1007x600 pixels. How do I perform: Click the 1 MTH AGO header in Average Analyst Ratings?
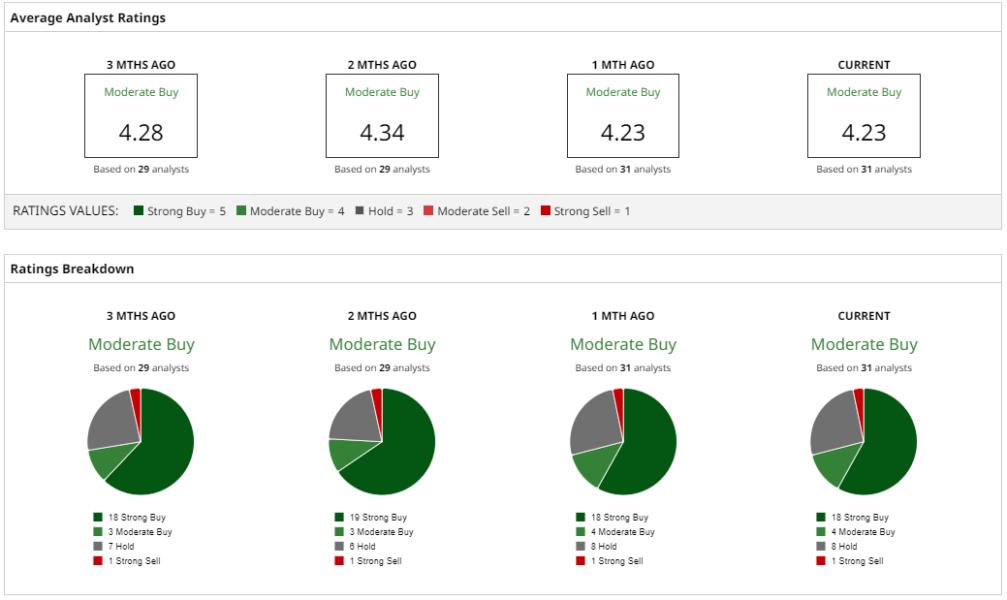click(623, 65)
